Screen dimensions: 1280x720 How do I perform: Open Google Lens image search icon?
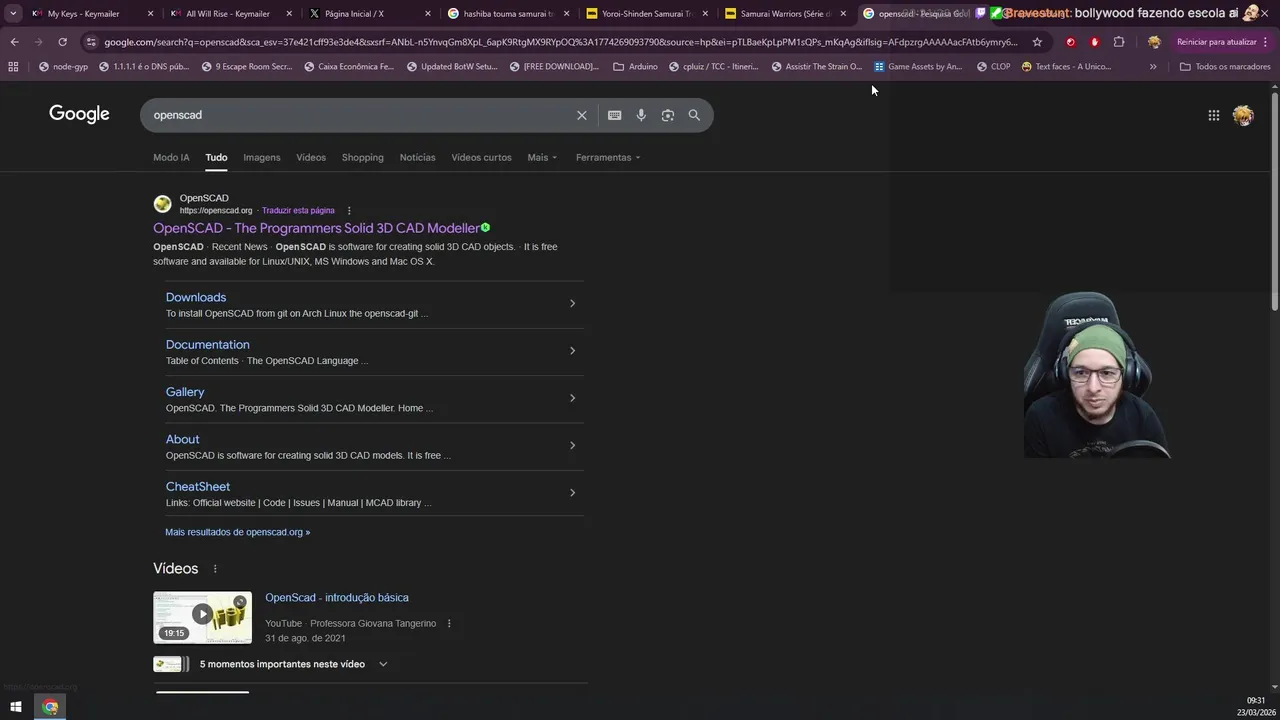pyautogui.click(x=668, y=115)
